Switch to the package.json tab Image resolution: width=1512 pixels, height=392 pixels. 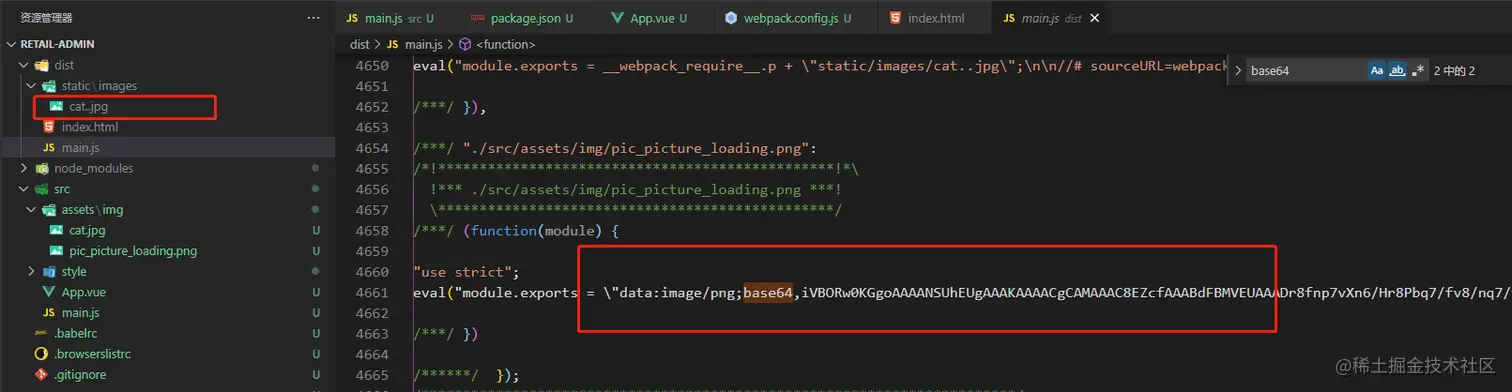(x=522, y=18)
